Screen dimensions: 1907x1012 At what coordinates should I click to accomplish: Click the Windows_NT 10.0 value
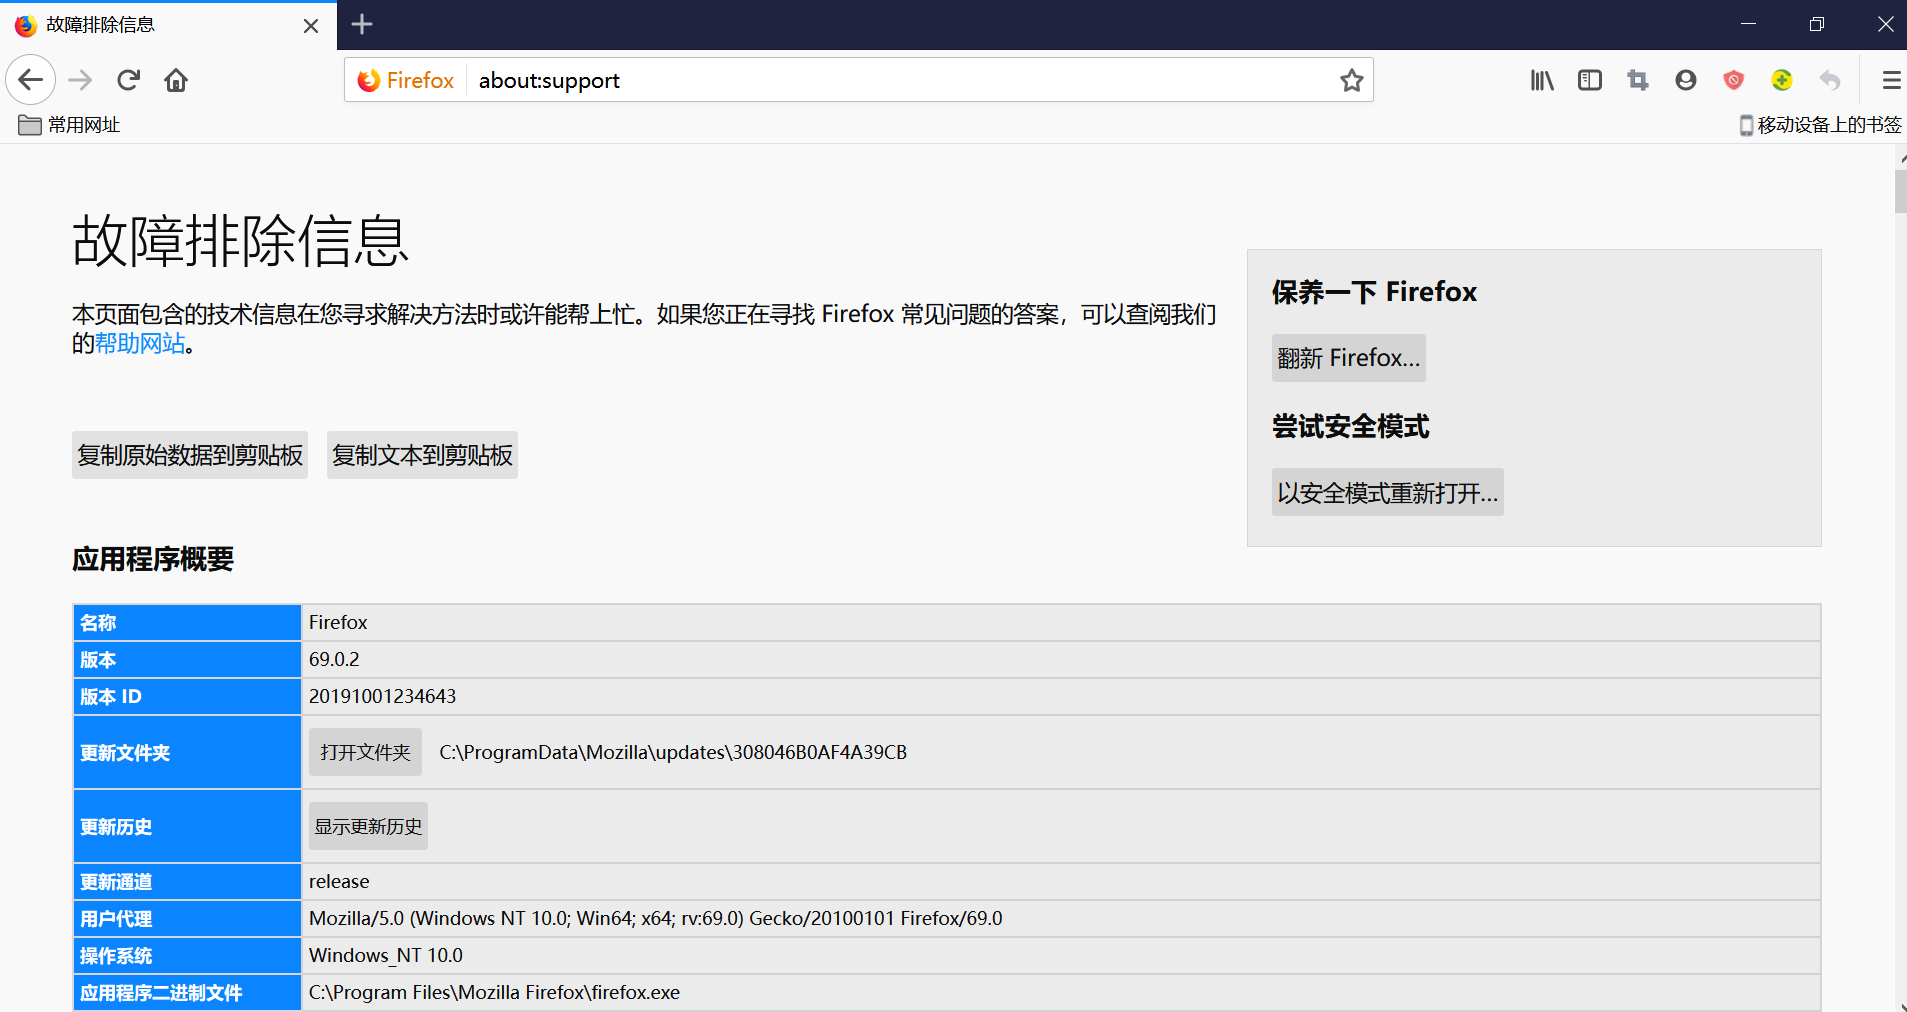(386, 955)
